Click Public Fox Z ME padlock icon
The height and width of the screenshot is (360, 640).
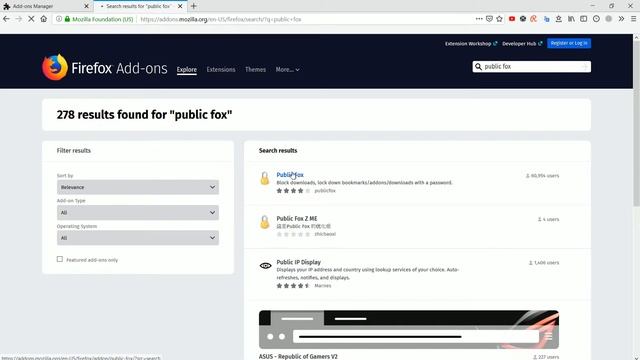coord(264,222)
